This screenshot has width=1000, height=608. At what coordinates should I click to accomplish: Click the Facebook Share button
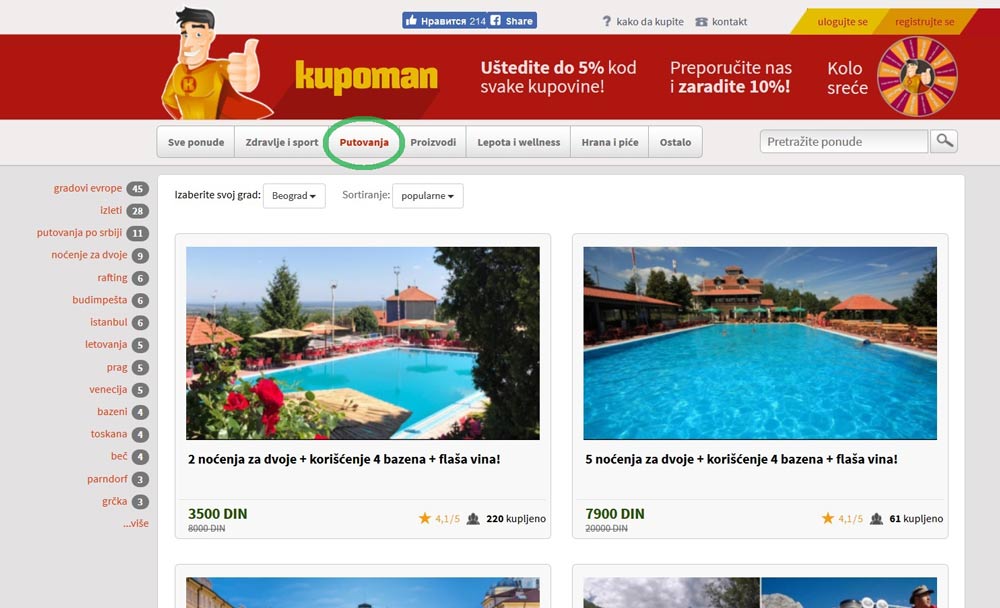512,20
